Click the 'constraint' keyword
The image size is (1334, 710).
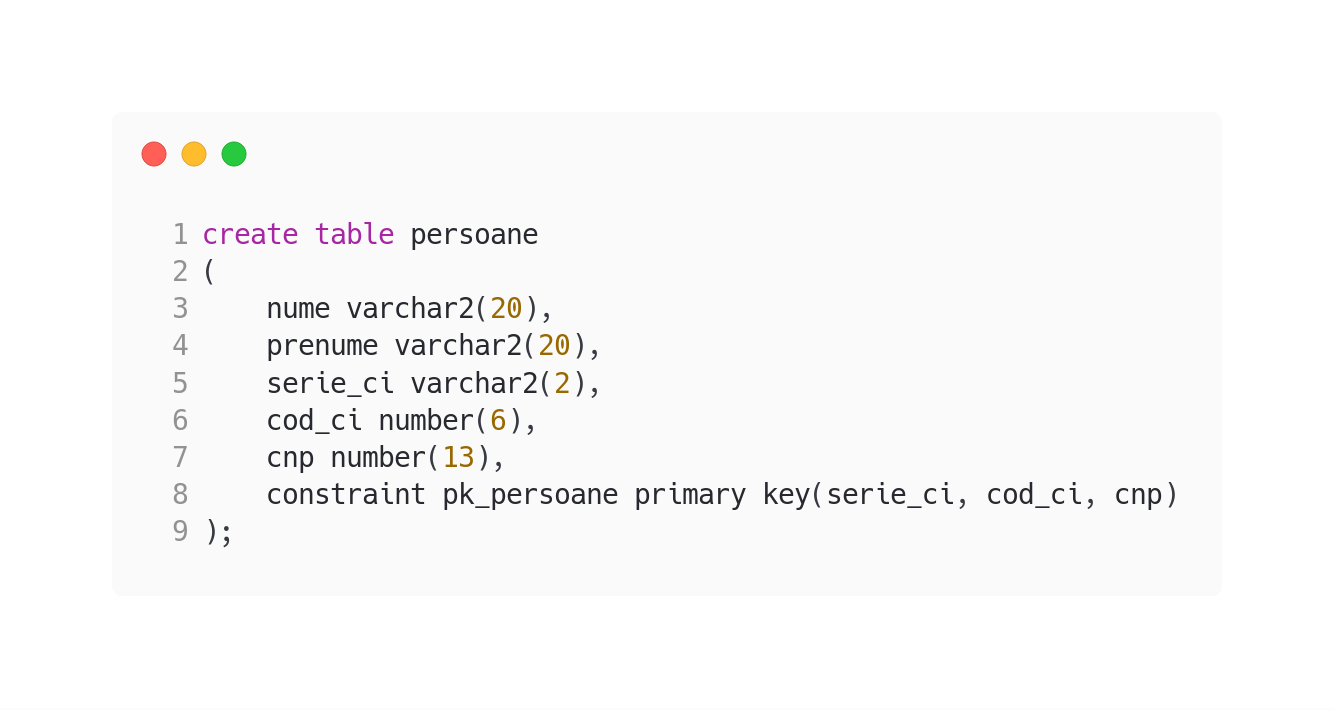[x=346, y=495]
